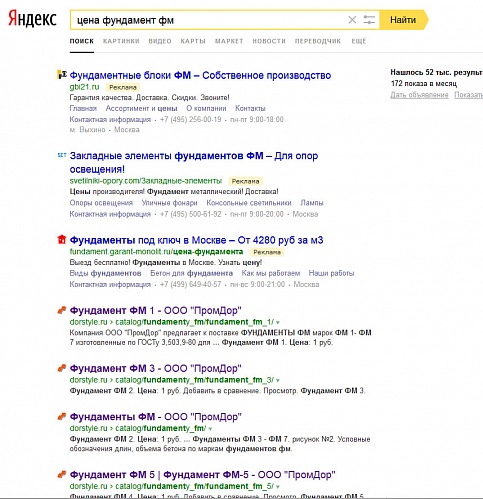The height and width of the screenshot is (499, 483).
Task: Click favicon beside Фундаменты ФМ - ООО result
Action: click(x=62, y=416)
